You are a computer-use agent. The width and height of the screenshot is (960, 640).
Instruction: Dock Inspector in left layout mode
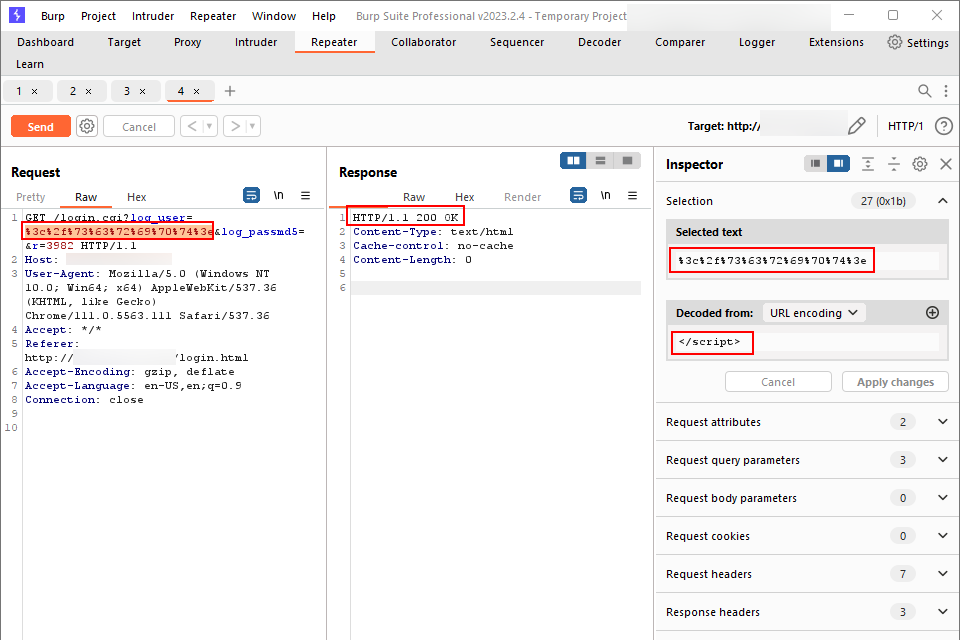(x=815, y=164)
